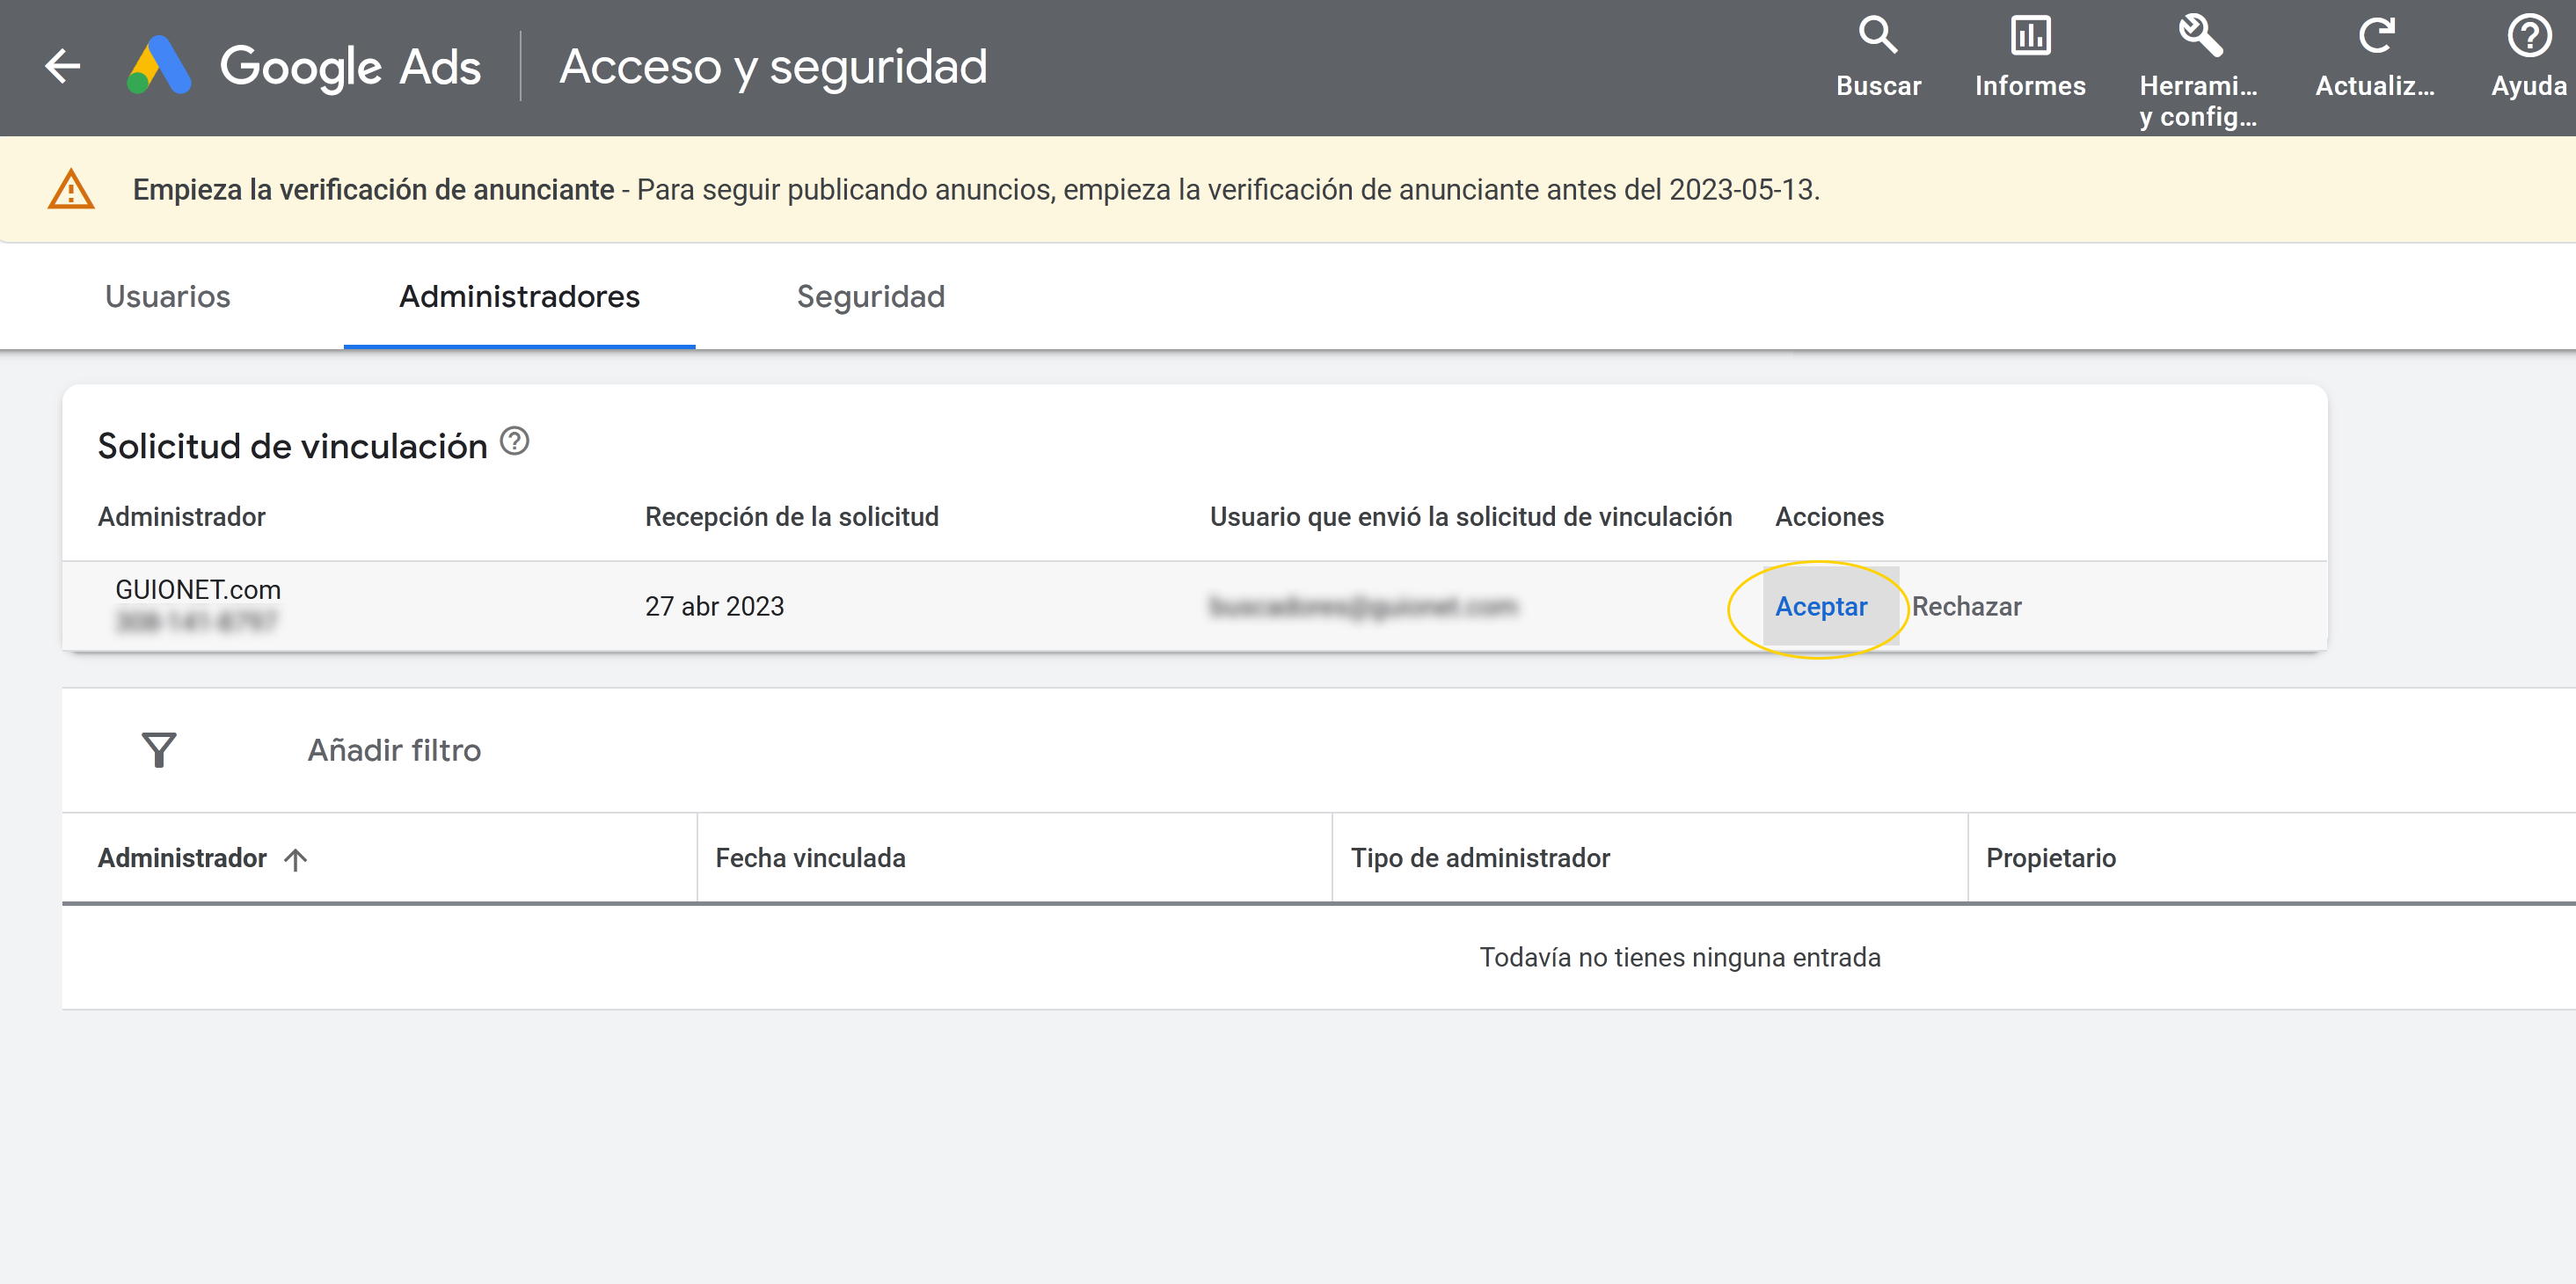
Task: Select the Administradores tab
Action: (519, 297)
